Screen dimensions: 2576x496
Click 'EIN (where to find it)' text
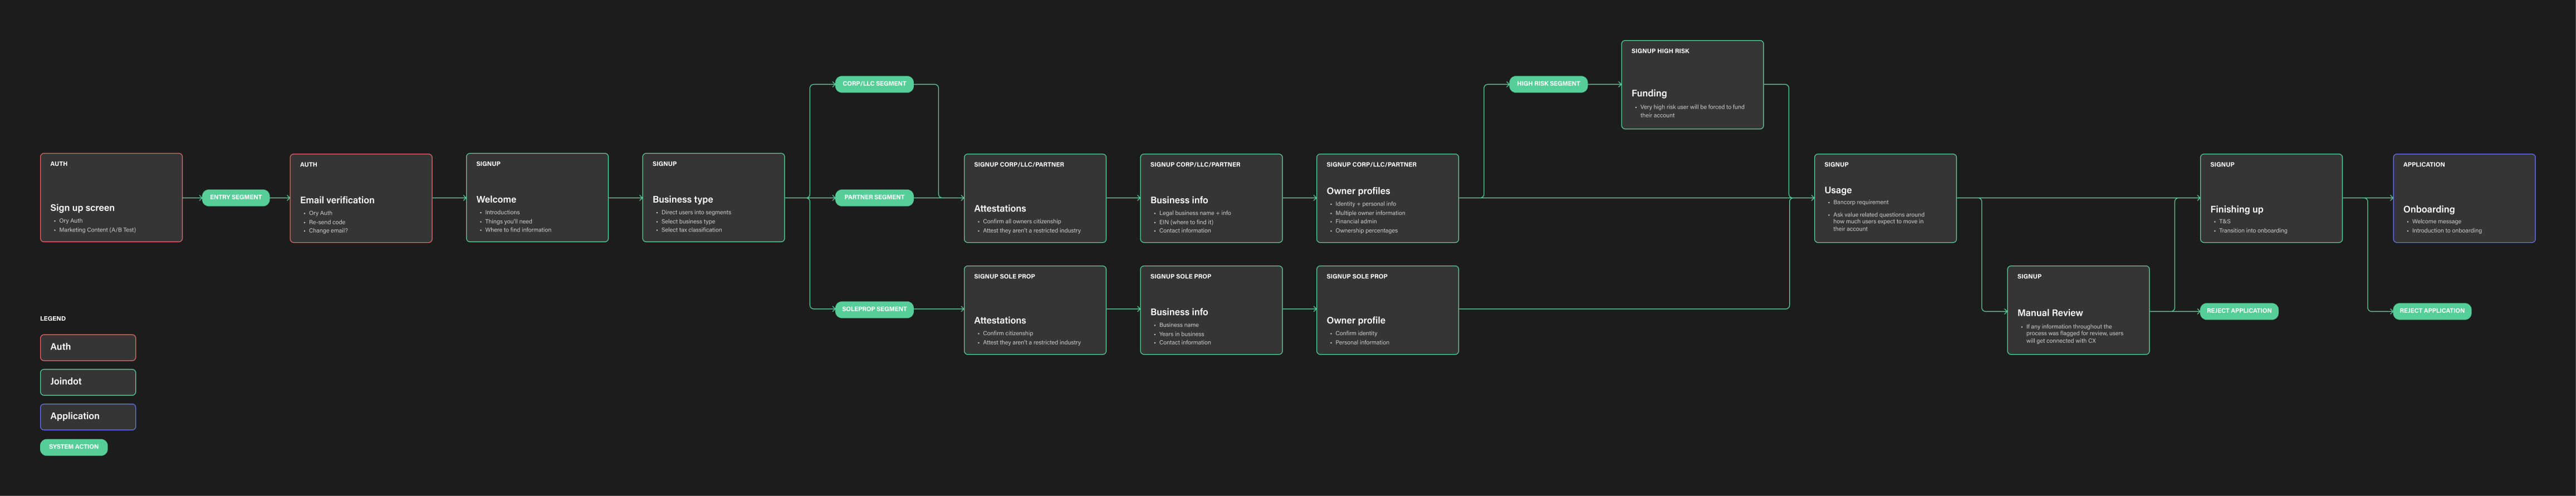point(1186,222)
